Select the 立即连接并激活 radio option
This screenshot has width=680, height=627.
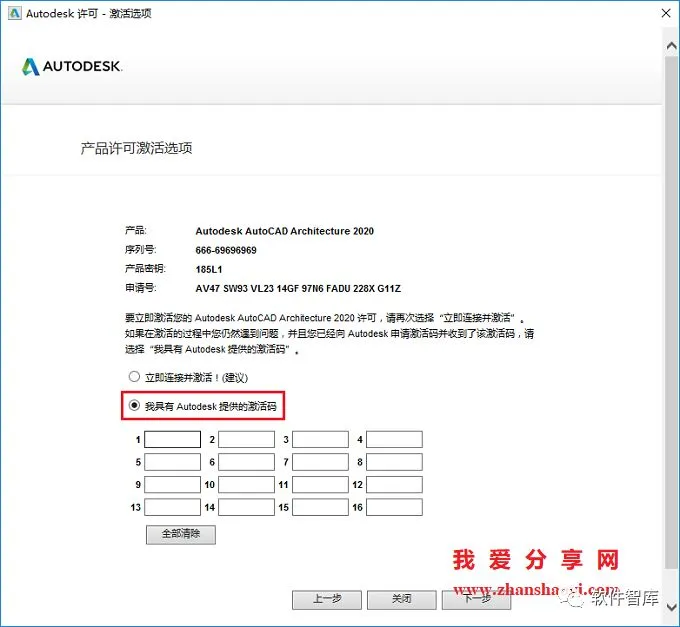coord(134,376)
